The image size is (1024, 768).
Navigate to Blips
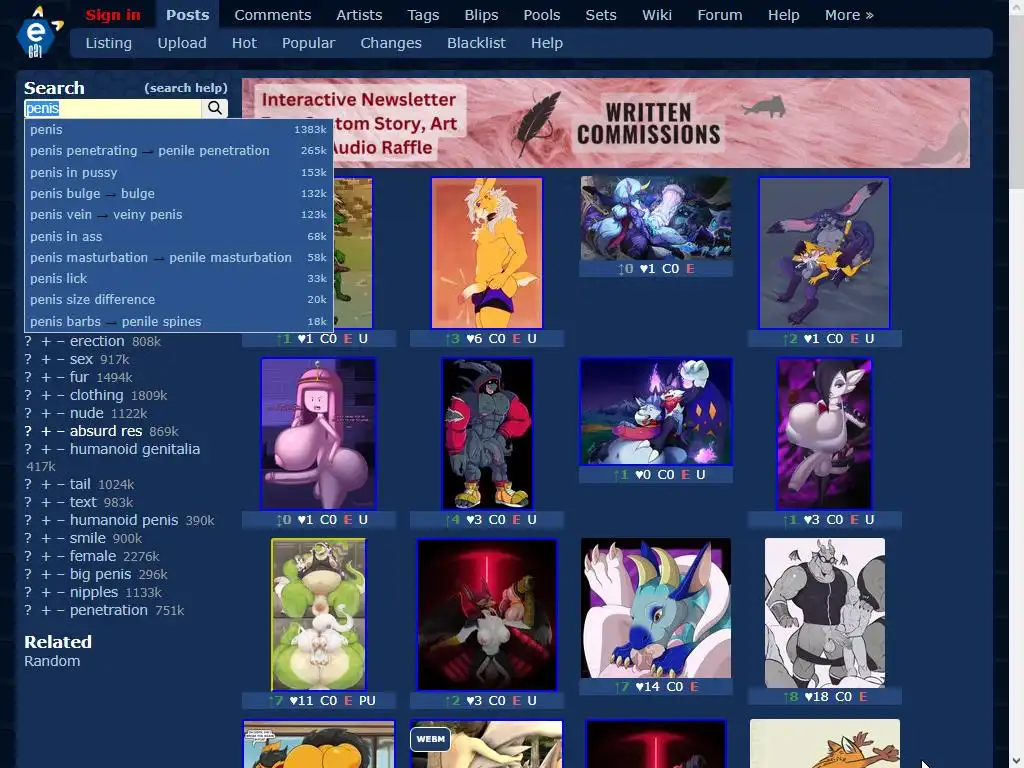481,15
